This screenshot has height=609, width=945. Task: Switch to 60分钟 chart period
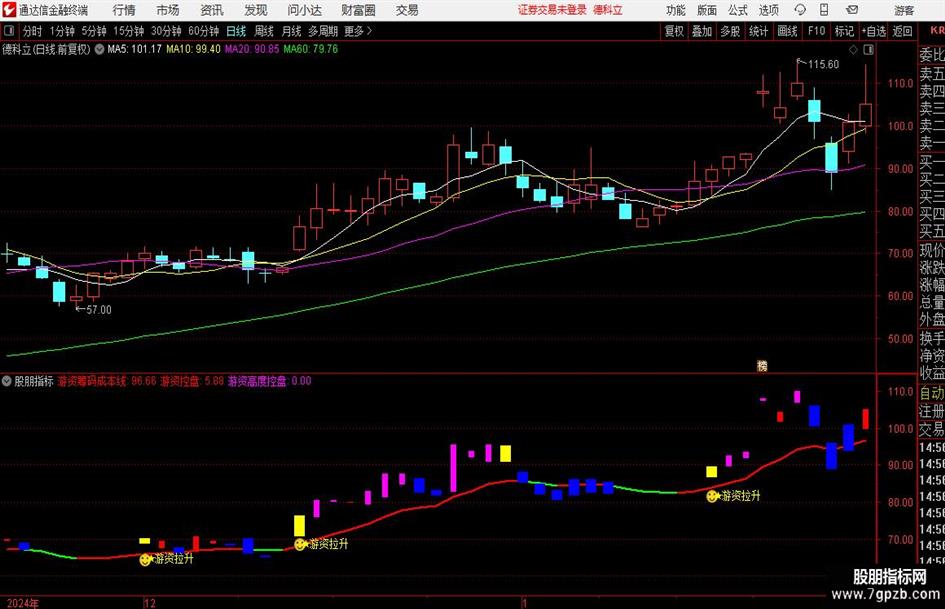pyautogui.click(x=204, y=31)
